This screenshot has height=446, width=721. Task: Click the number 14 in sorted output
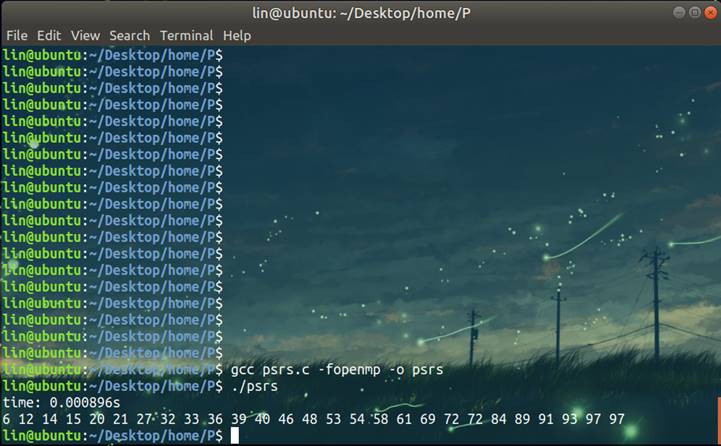(x=50, y=419)
